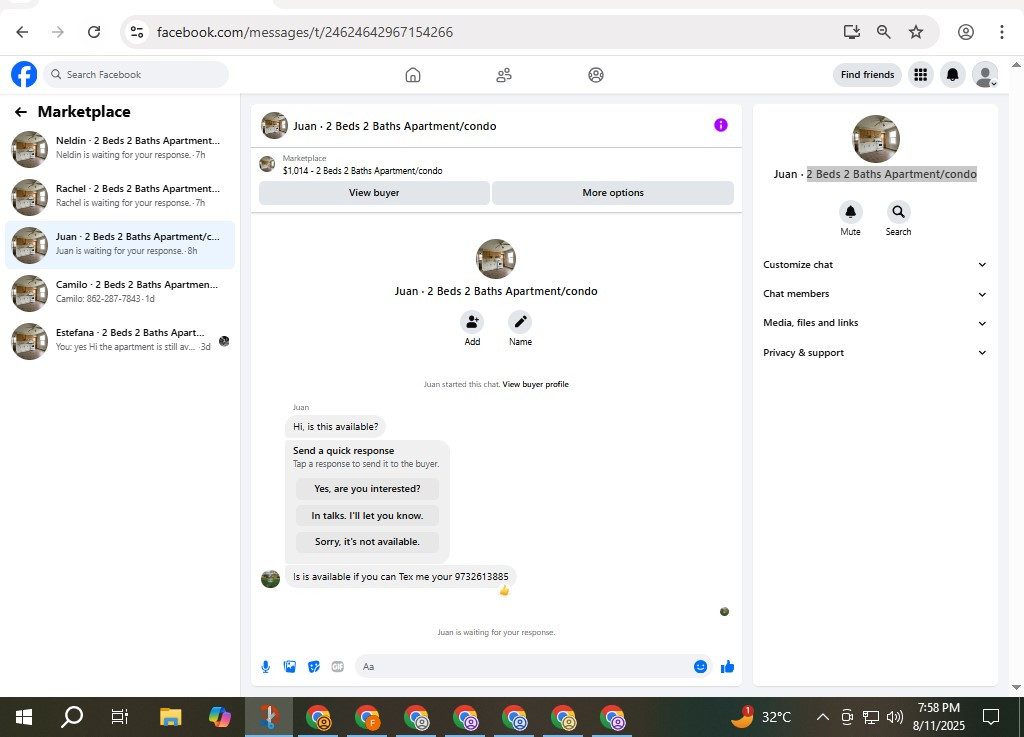This screenshot has height=737, width=1024.
Task: Open Windows Start menu
Action: [x=24, y=717]
